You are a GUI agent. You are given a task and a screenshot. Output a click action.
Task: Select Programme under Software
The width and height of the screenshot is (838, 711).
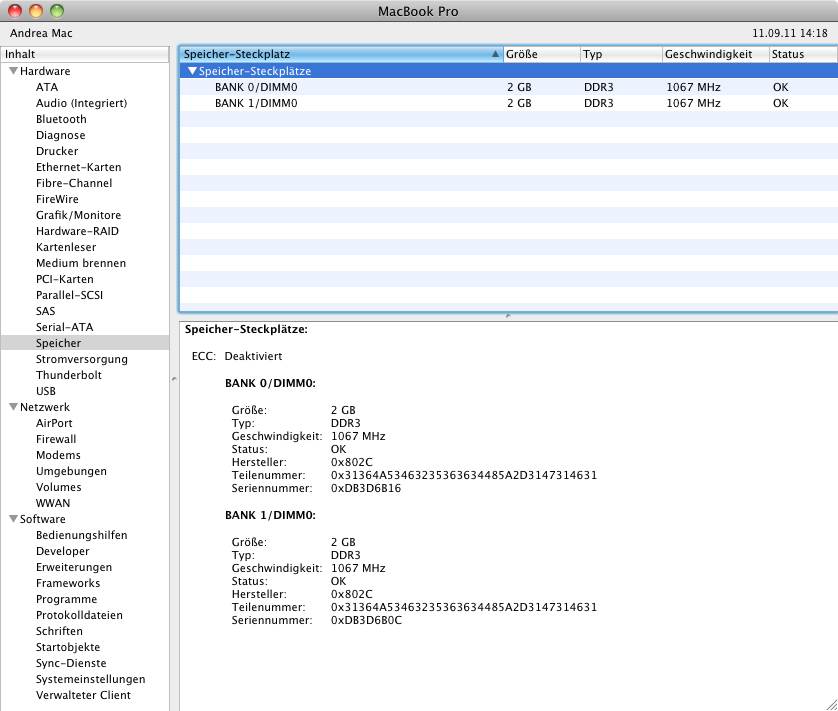coord(66,599)
